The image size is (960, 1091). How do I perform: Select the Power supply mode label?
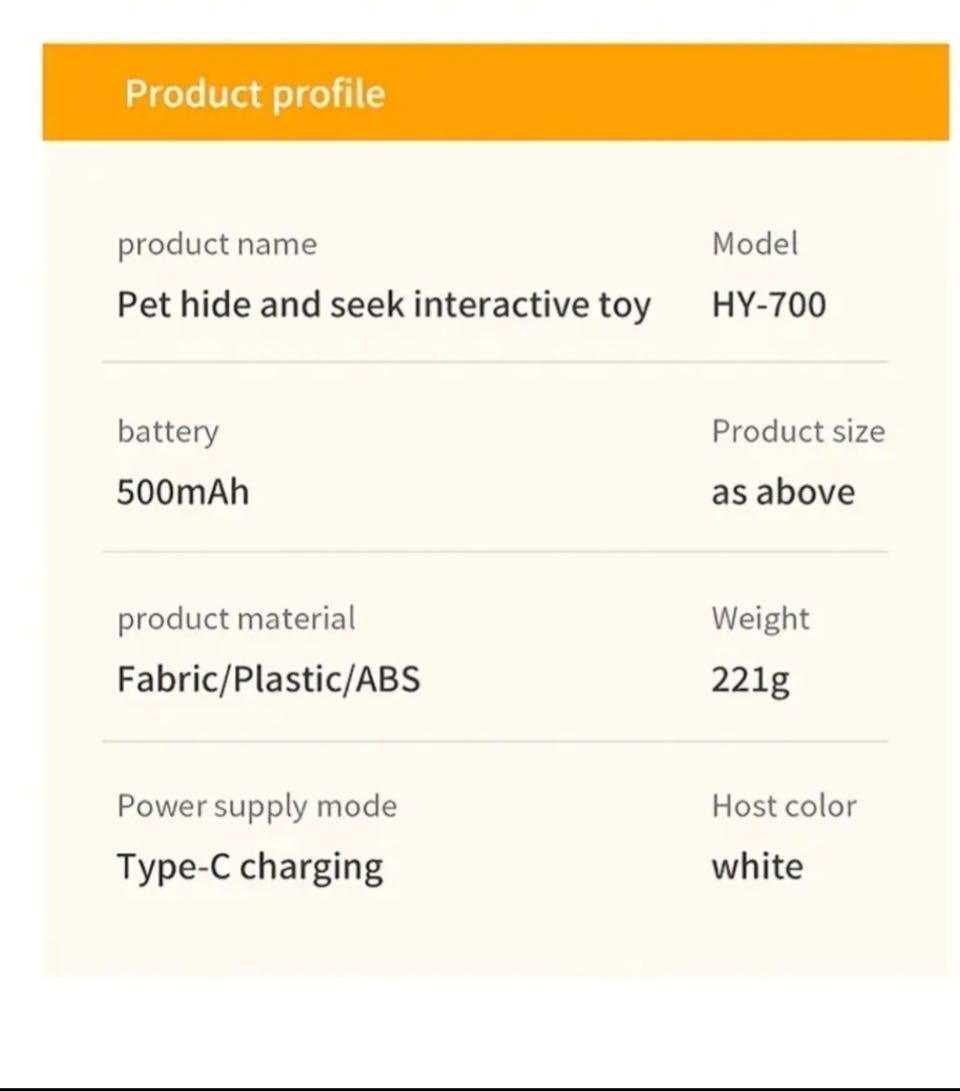(x=257, y=807)
